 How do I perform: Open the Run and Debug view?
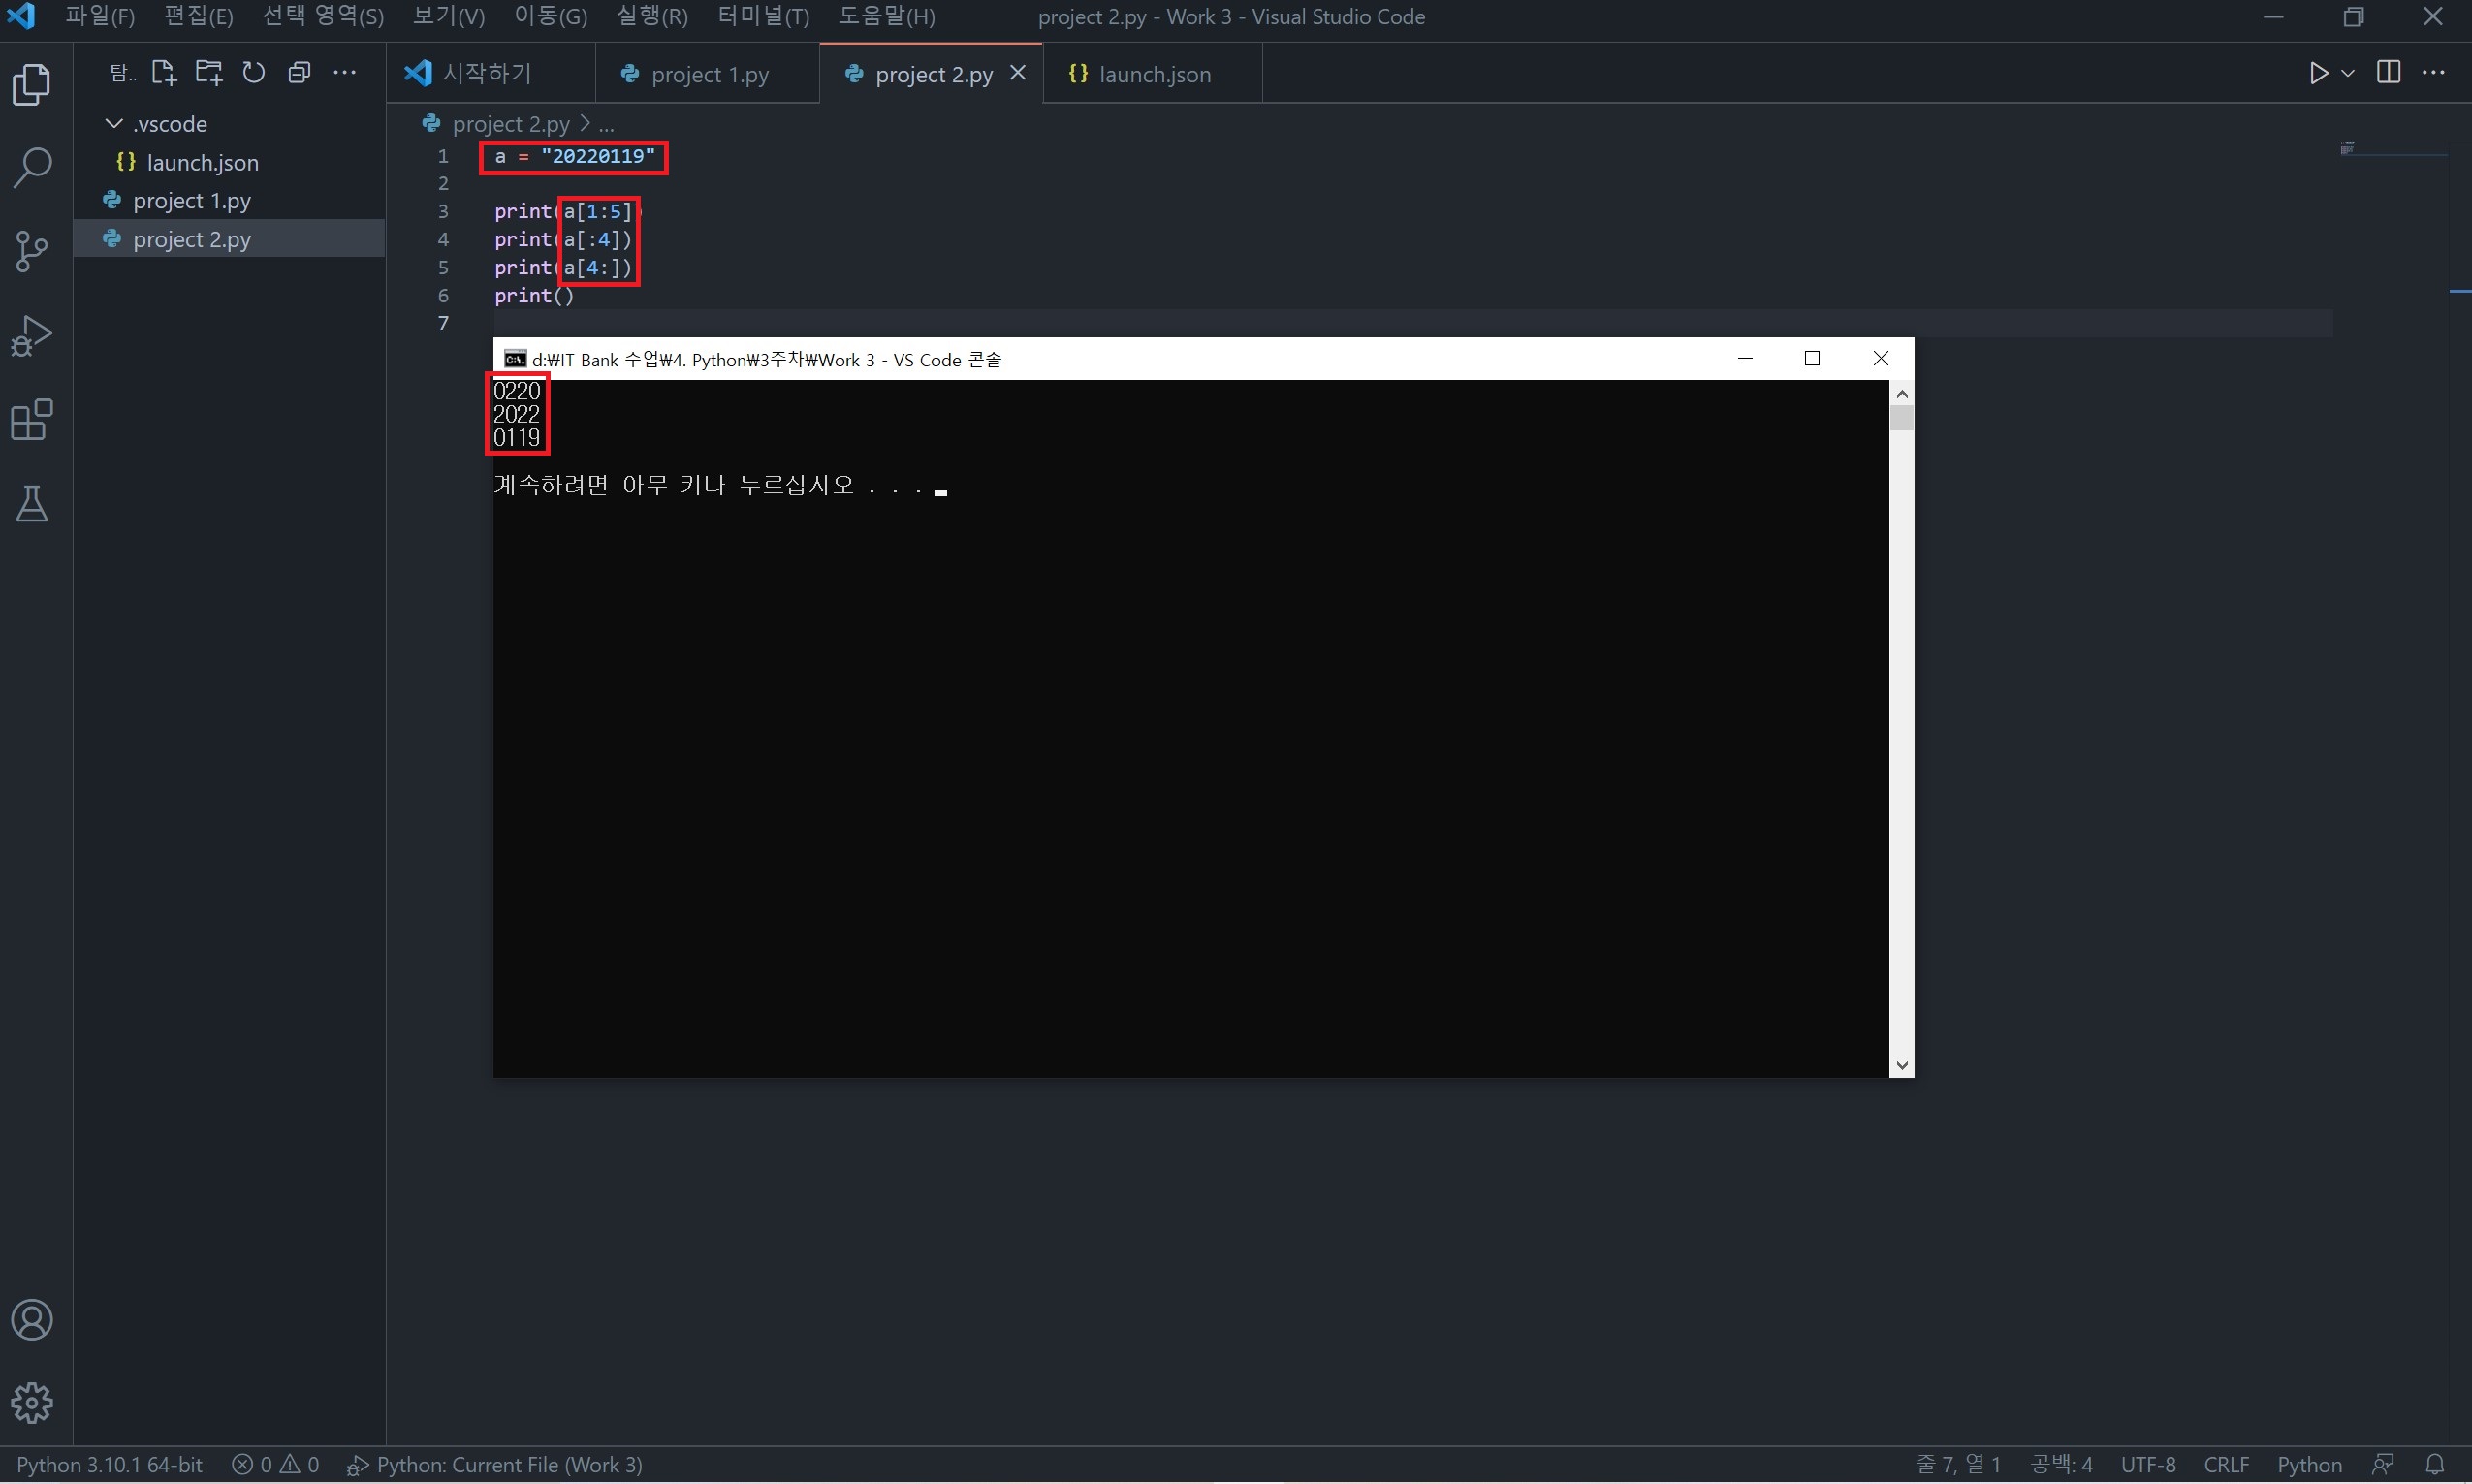pyautogui.click(x=32, y=336)
